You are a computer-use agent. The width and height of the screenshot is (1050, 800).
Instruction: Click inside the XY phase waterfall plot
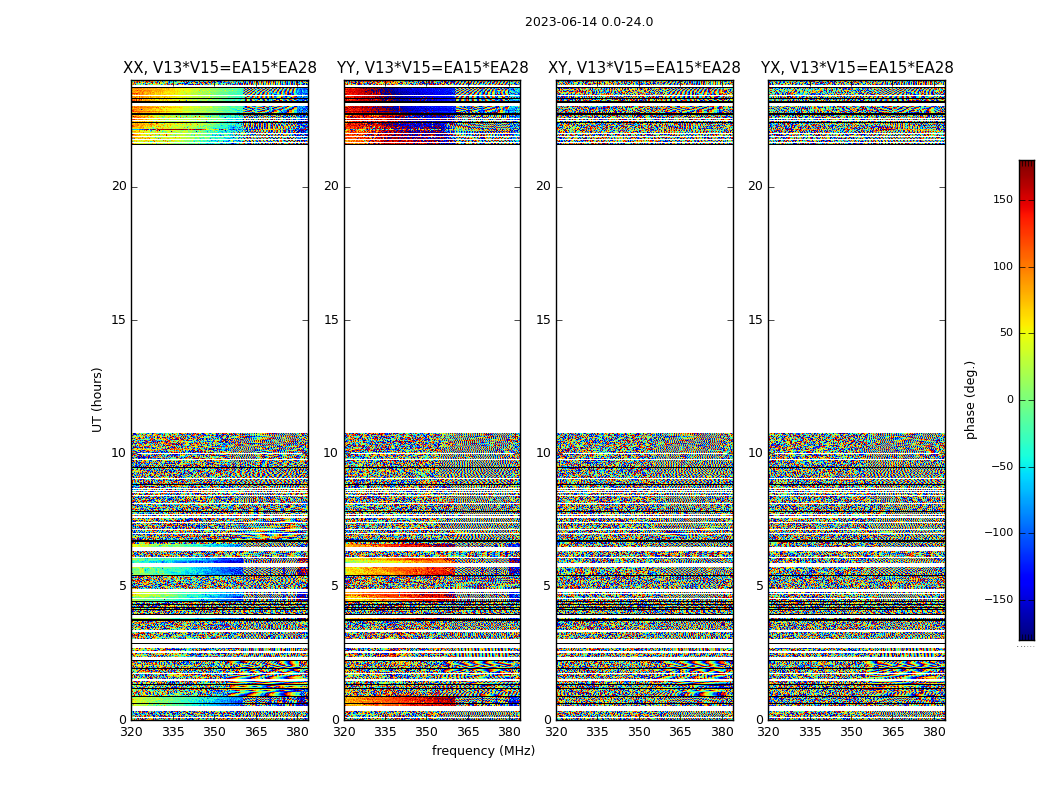[645, 400]
